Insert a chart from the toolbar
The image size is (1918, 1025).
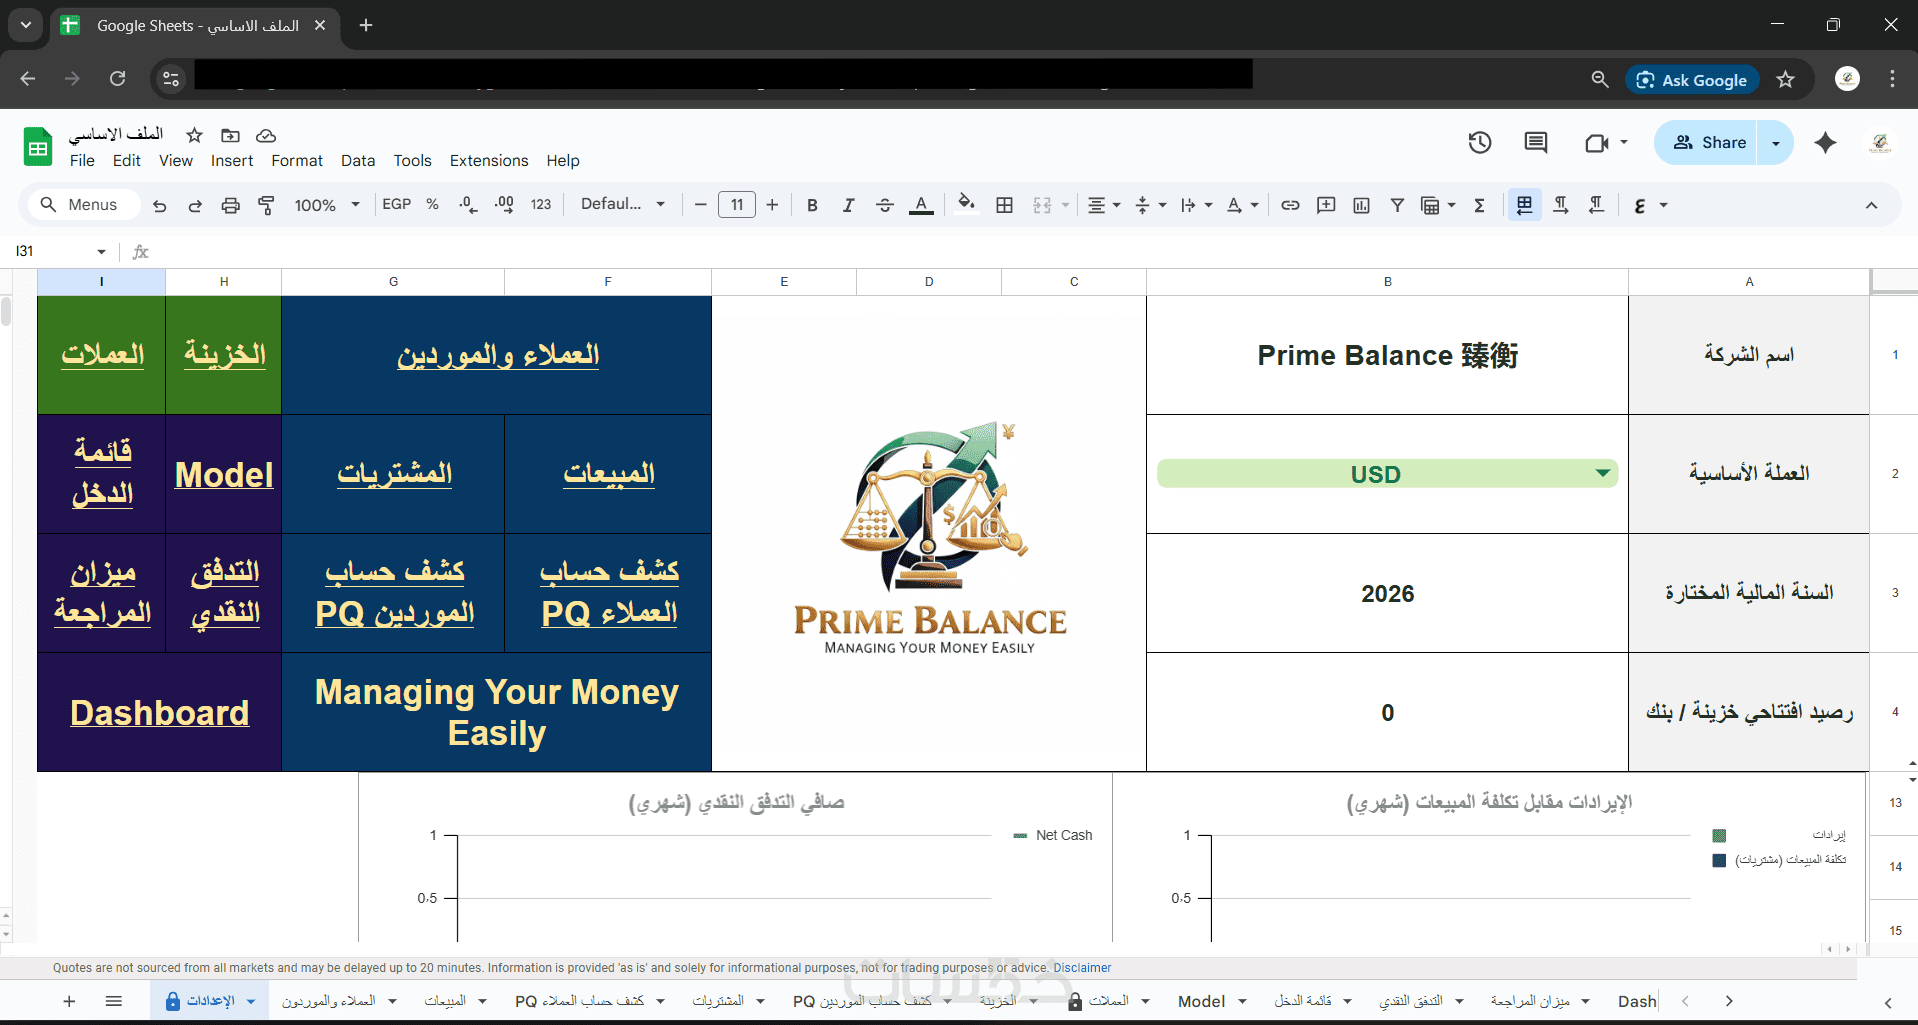1362,205
